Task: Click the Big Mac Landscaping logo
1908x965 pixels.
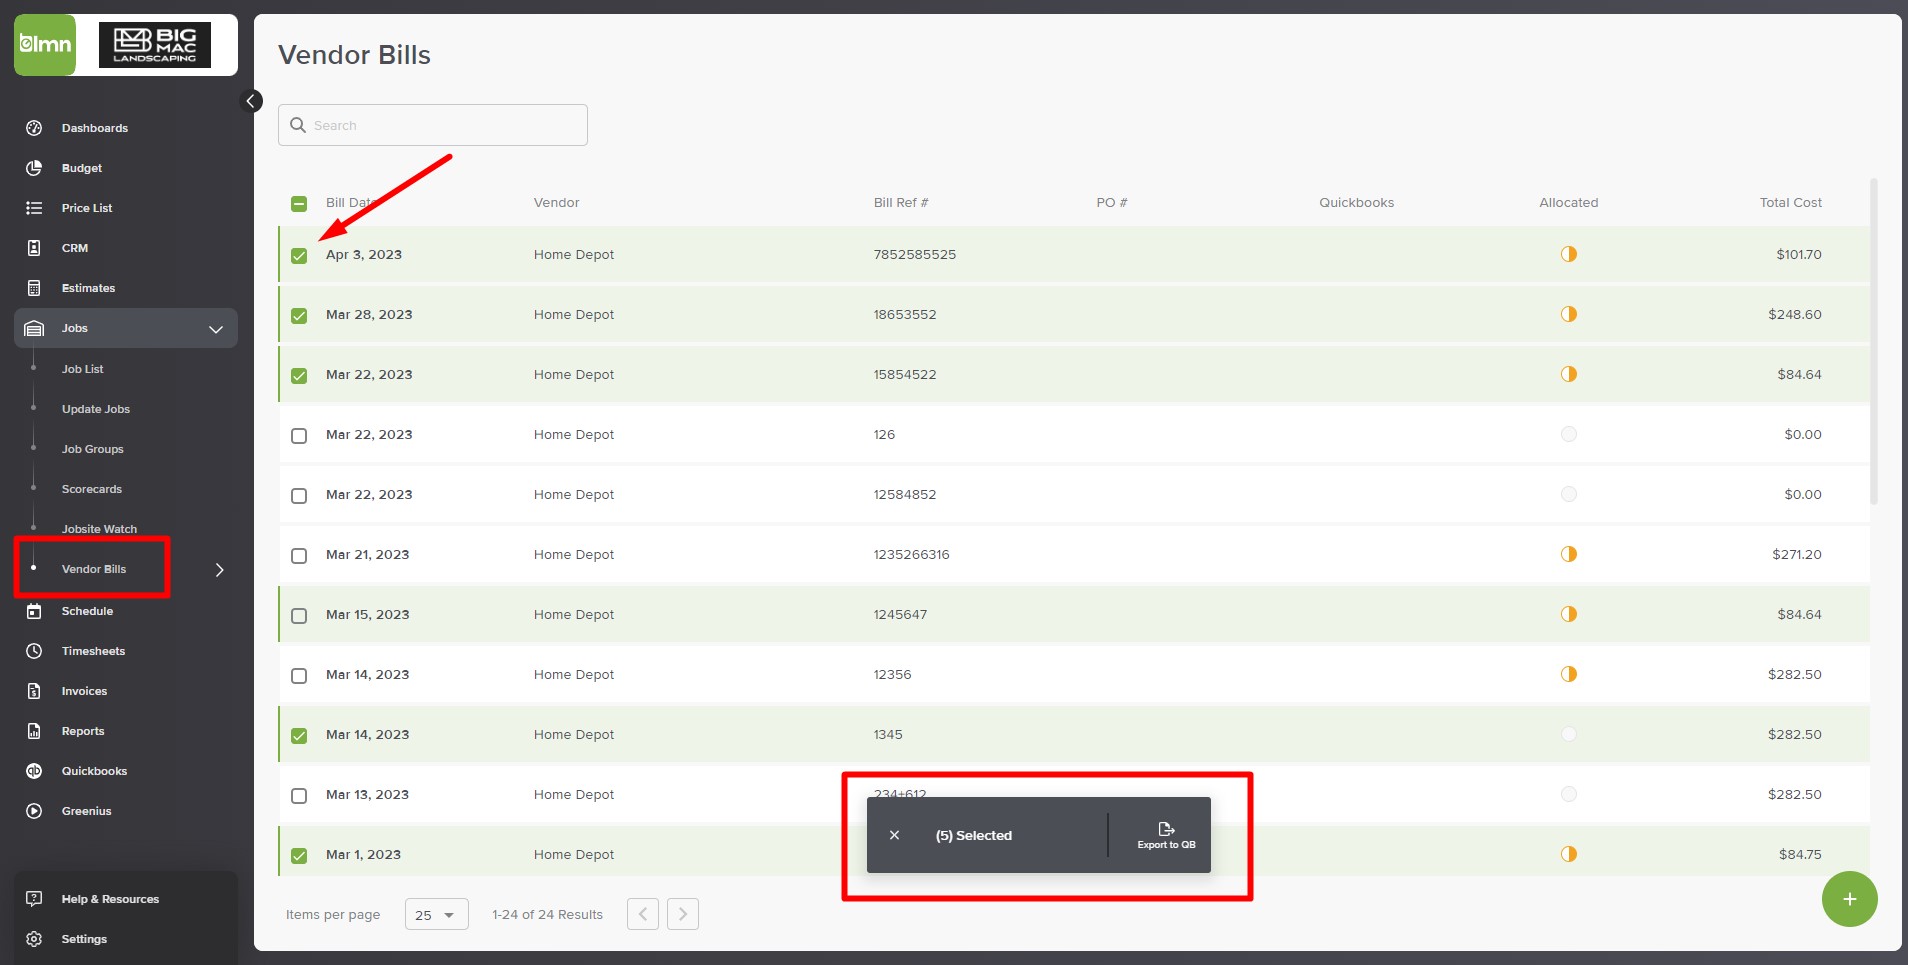Action: 155,45
